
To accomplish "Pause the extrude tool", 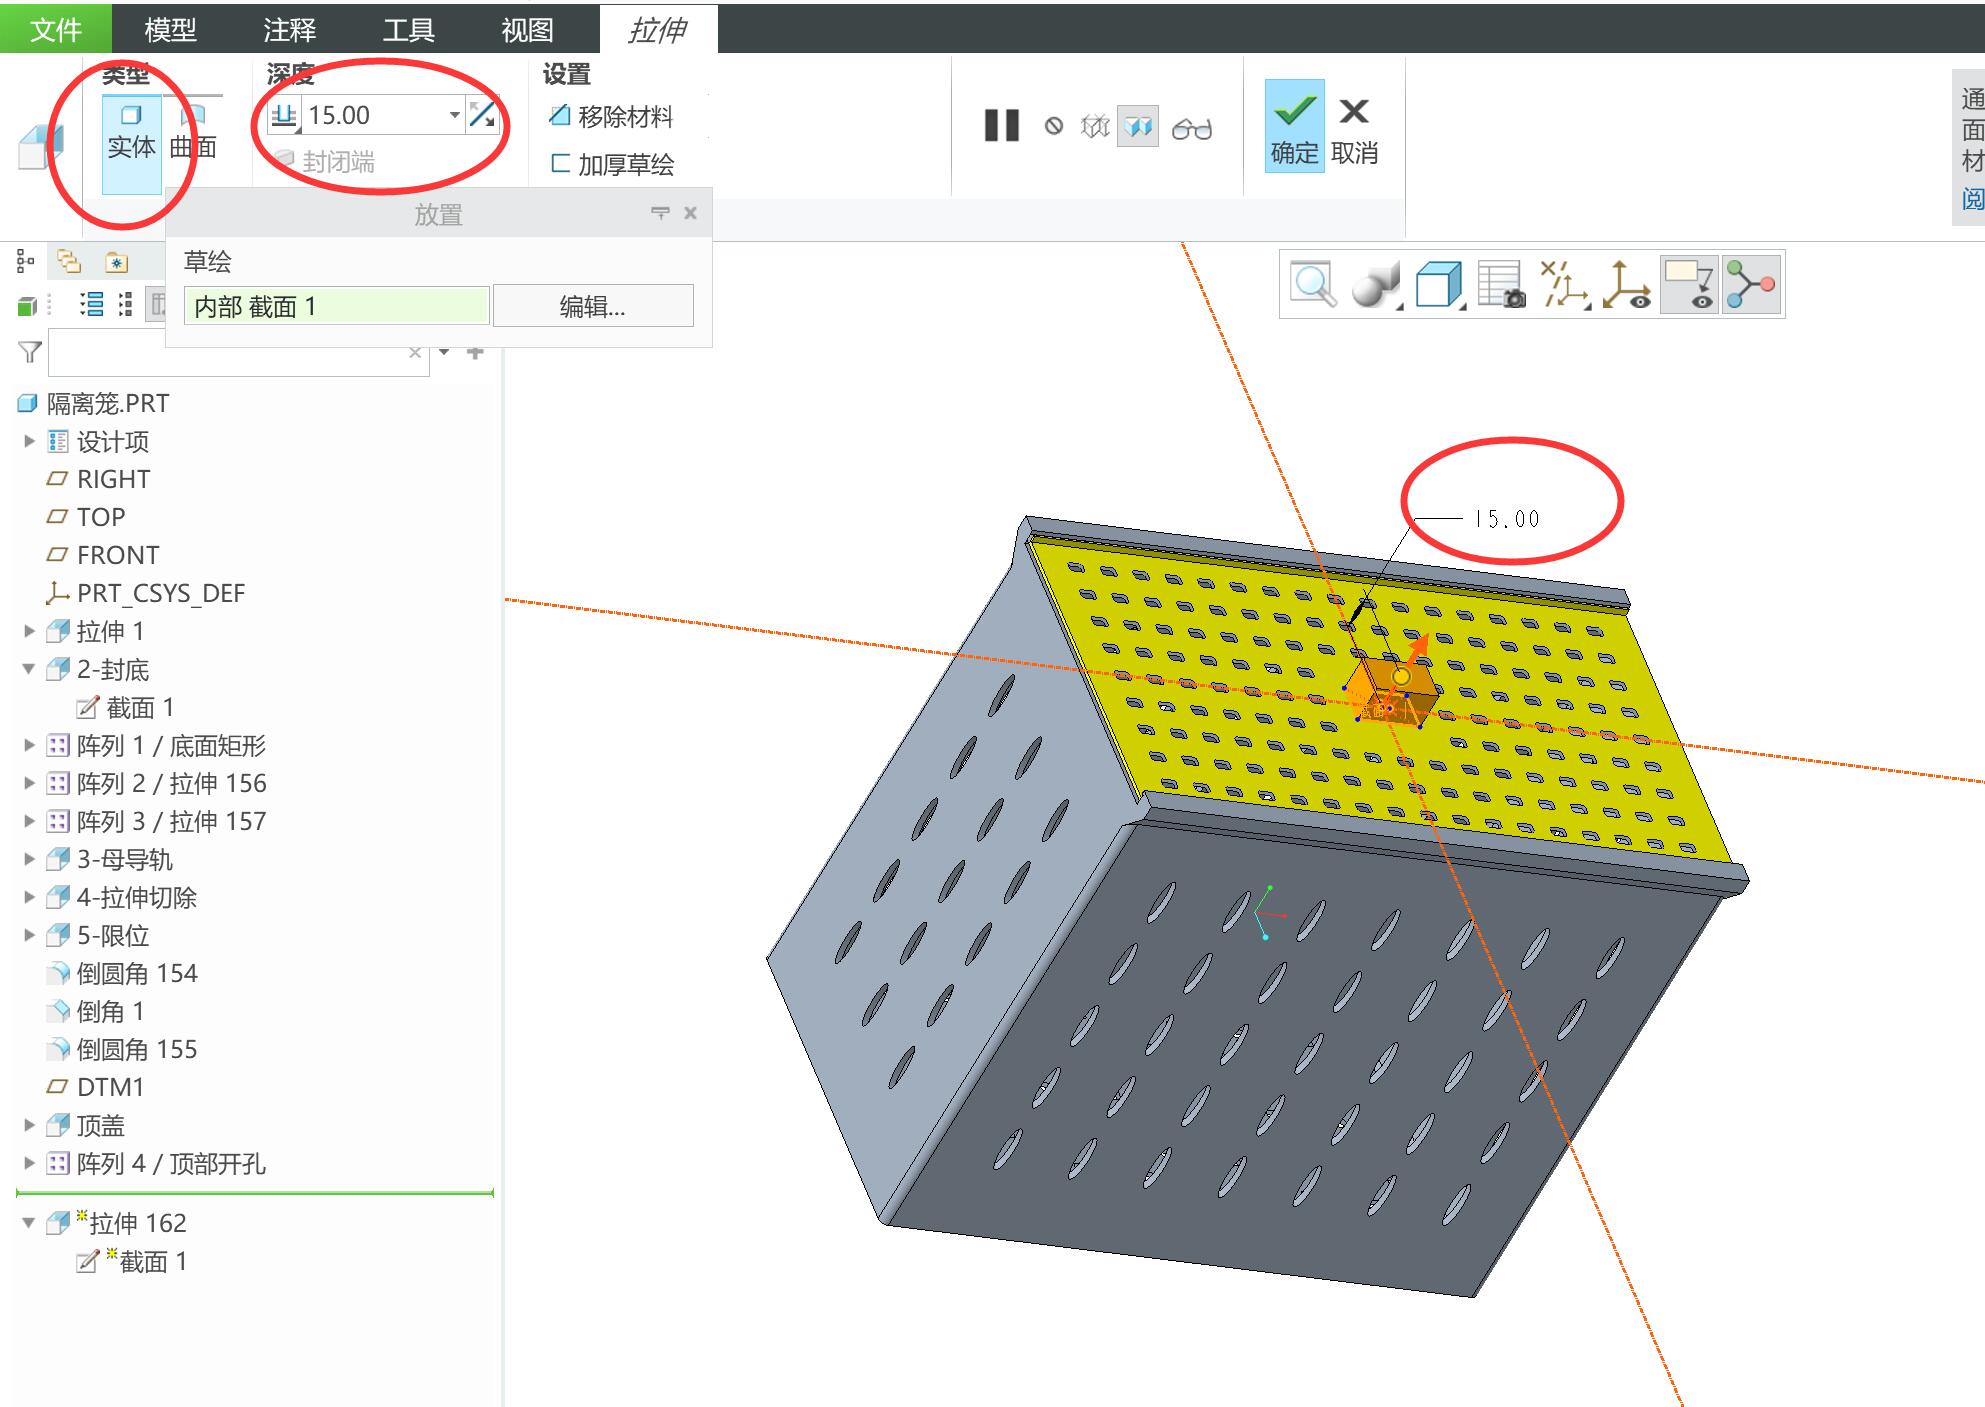I will pyautogui.click(x=1001, y=126).
